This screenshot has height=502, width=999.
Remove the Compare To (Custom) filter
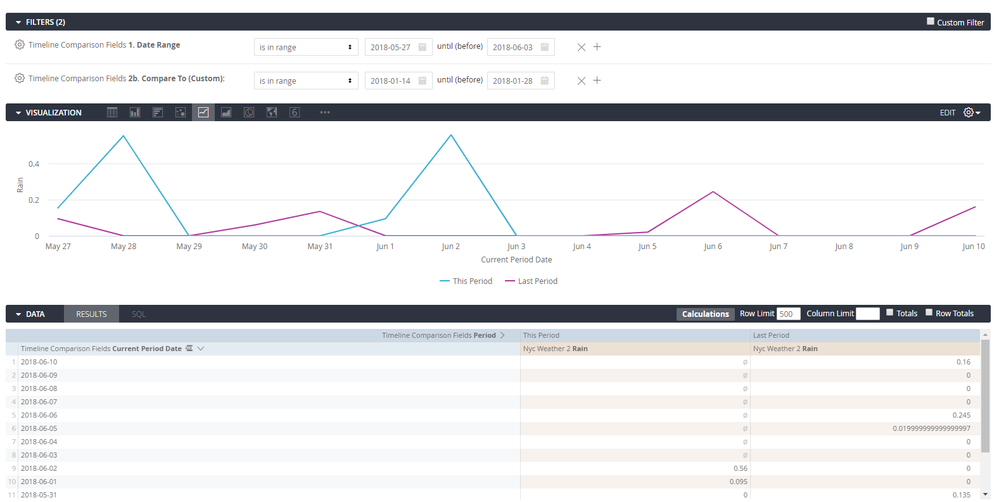(581, 81)
